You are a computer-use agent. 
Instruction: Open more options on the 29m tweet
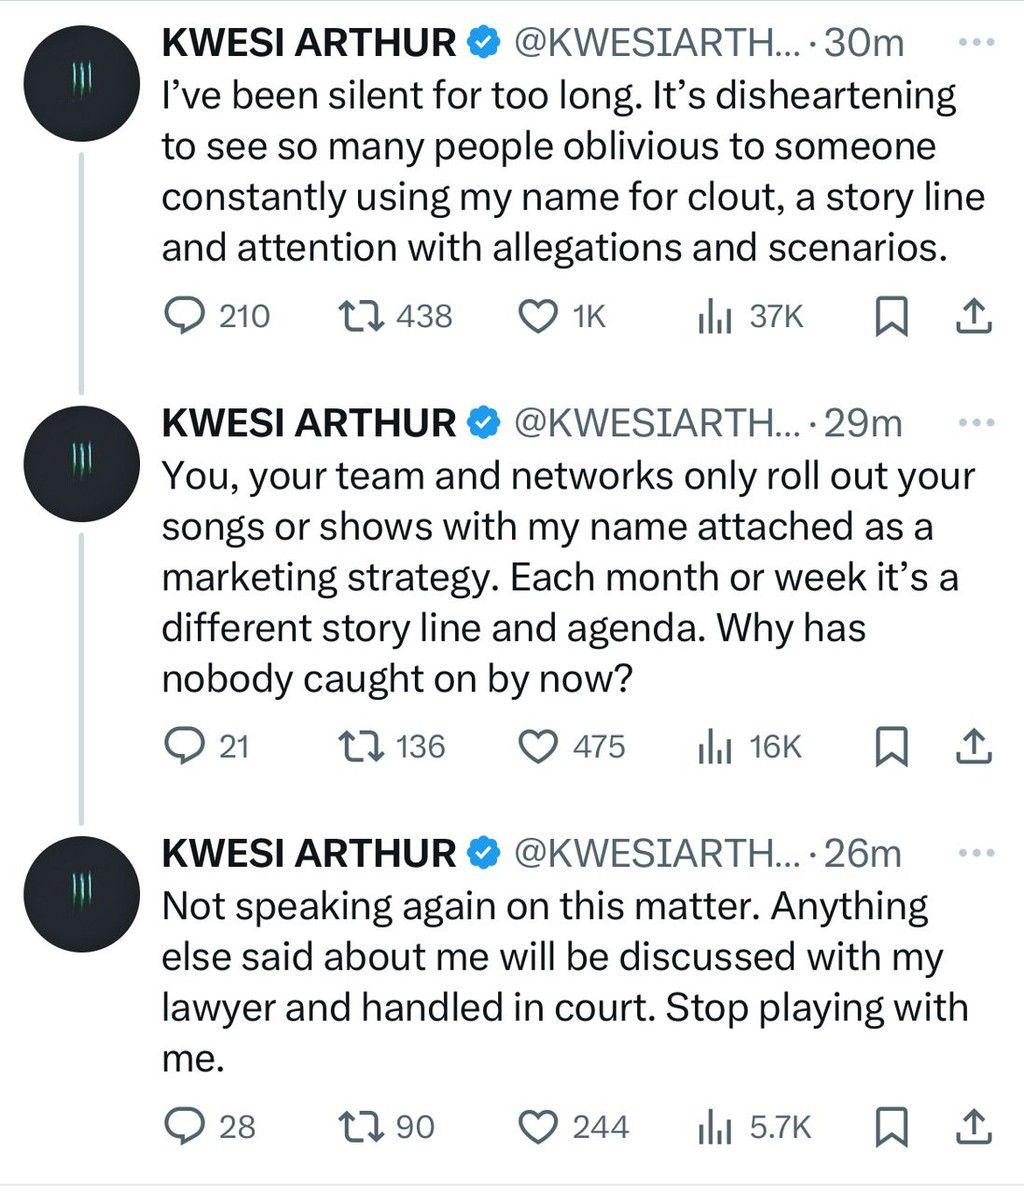[976, 424]
